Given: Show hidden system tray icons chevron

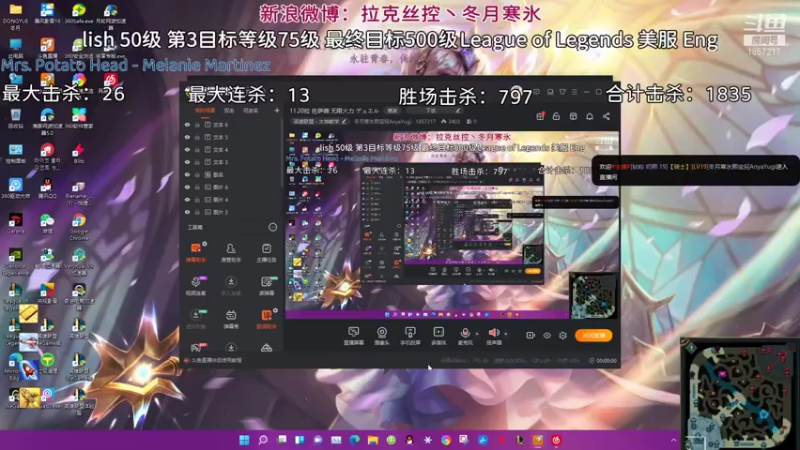Looking at the screenshot, I should (673, 440).
